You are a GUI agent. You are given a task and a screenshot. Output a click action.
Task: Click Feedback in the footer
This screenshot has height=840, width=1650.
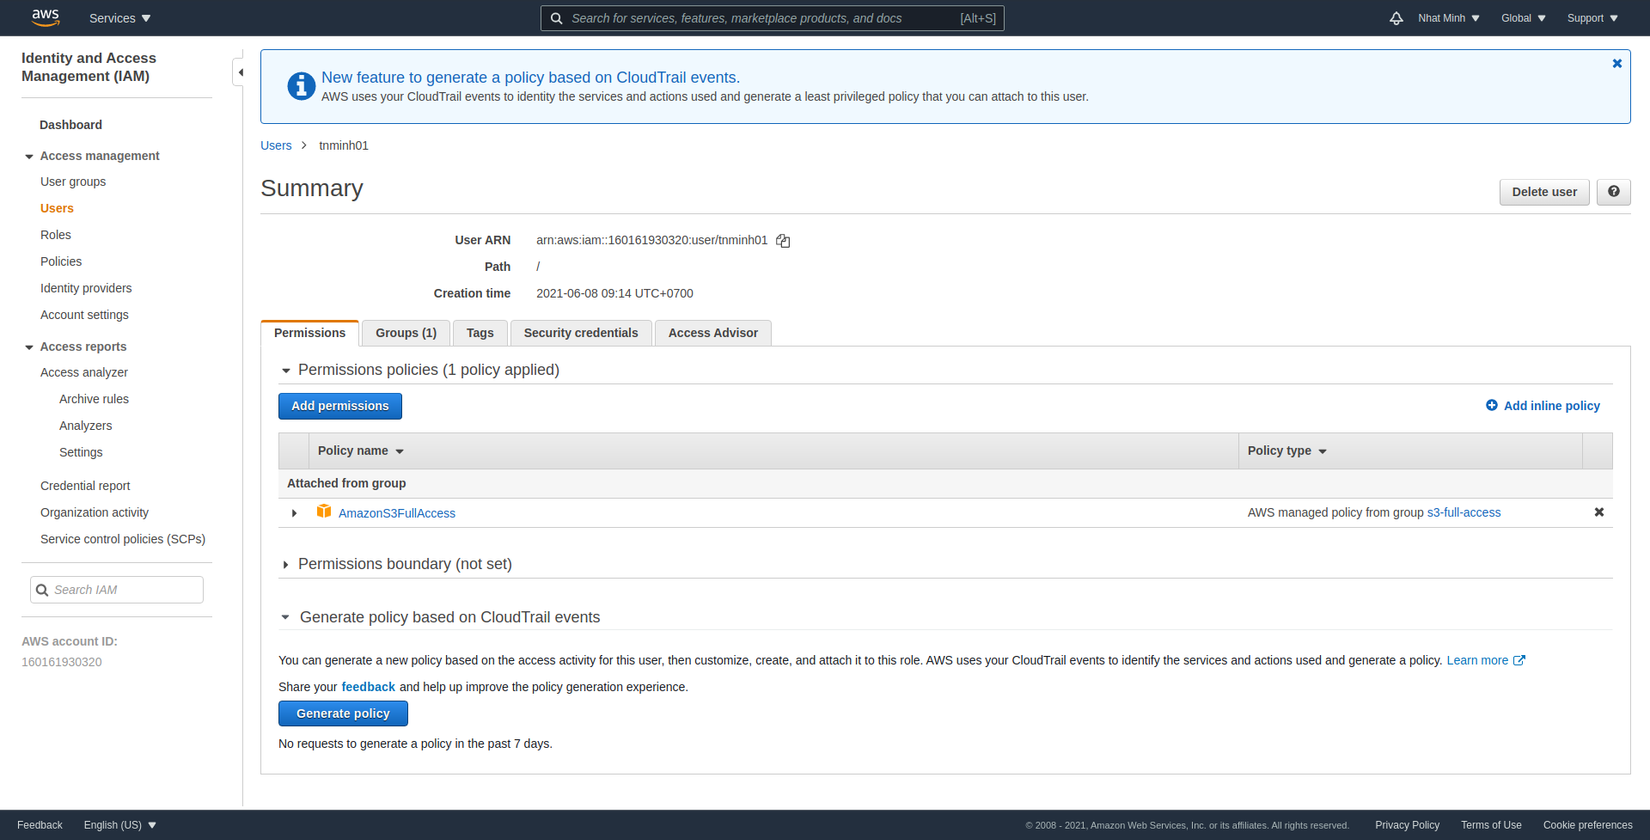(40, 825)
